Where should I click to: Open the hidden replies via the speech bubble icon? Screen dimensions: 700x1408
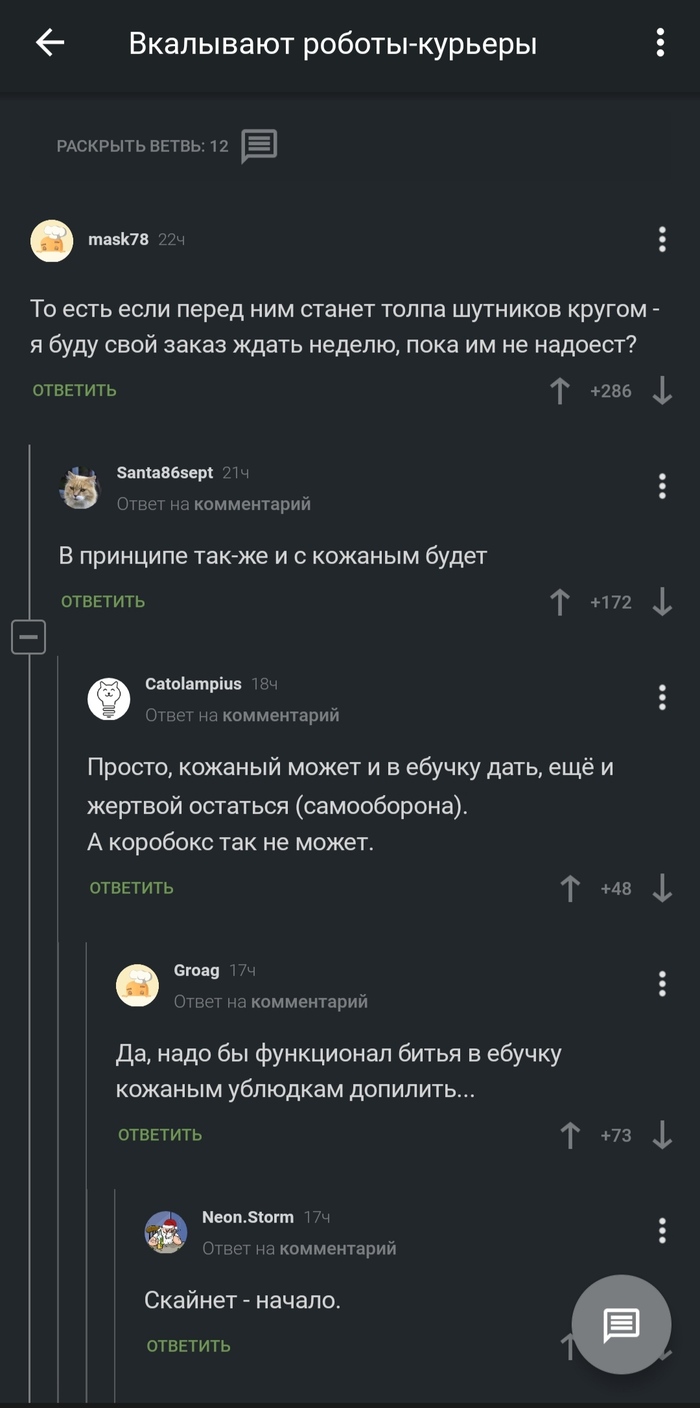tap(258, 145)
